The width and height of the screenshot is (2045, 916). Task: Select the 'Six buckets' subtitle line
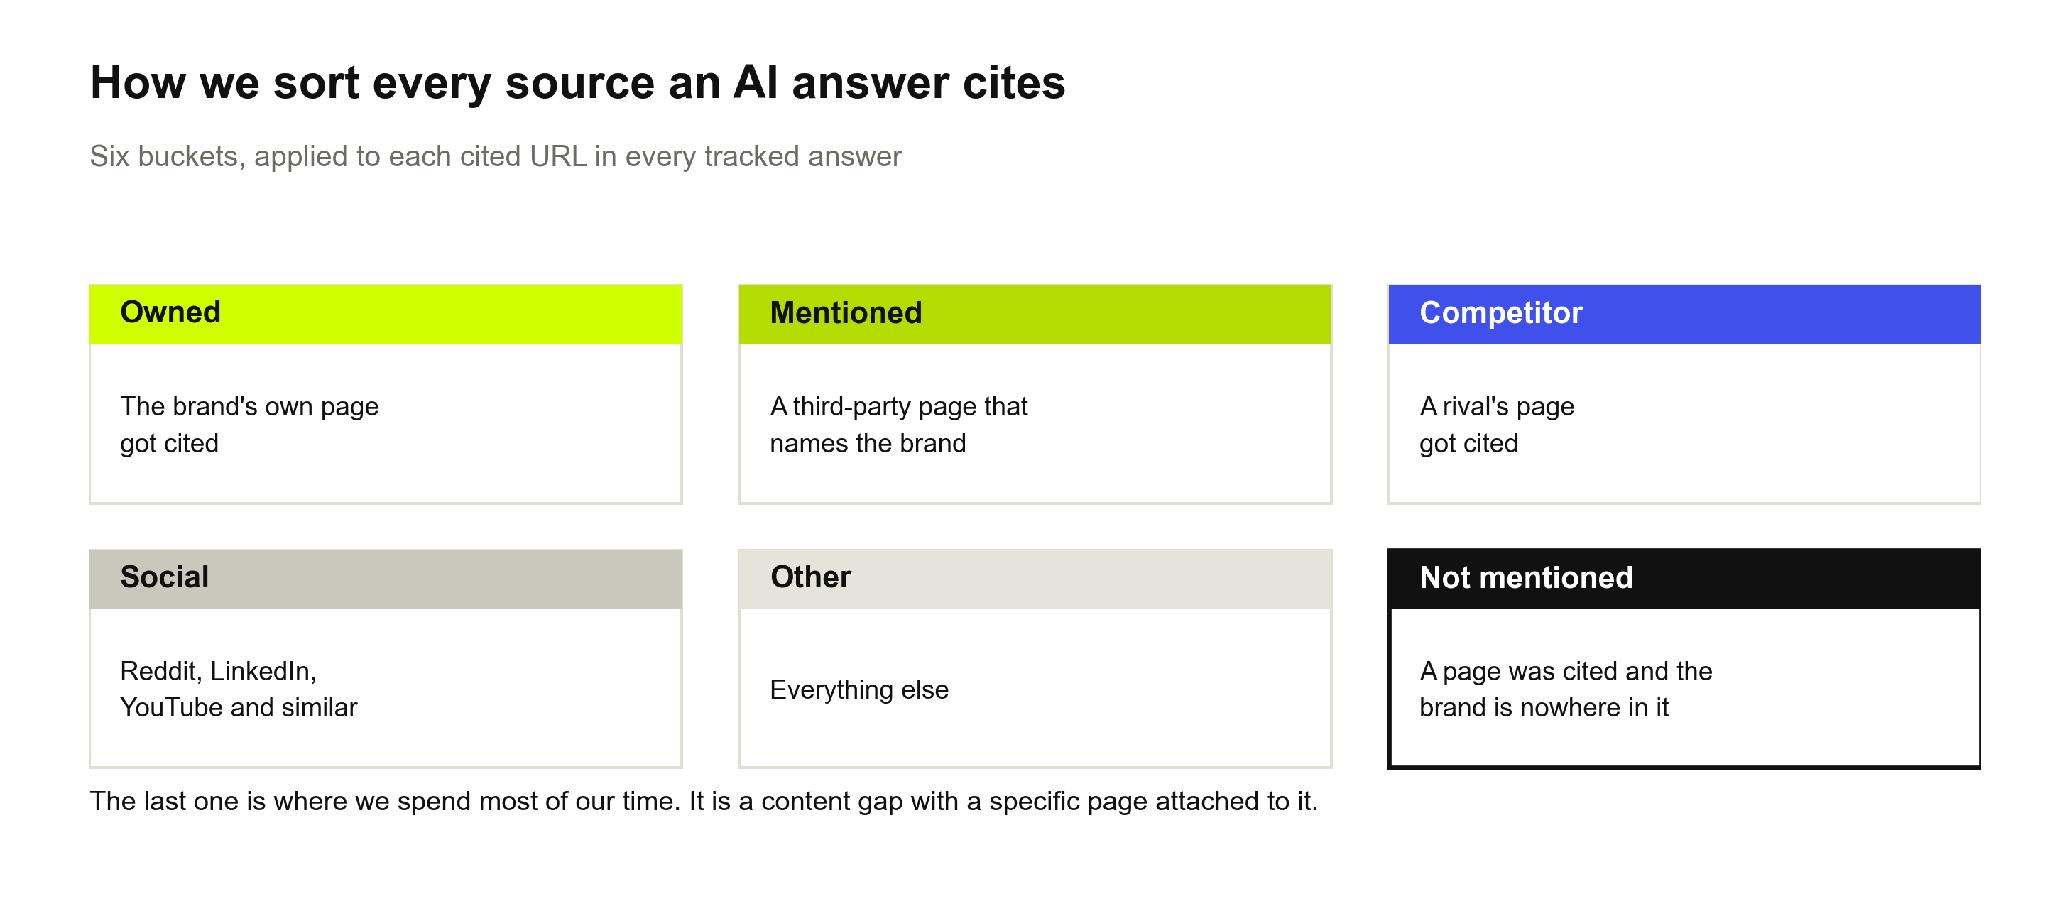(495, 157)
